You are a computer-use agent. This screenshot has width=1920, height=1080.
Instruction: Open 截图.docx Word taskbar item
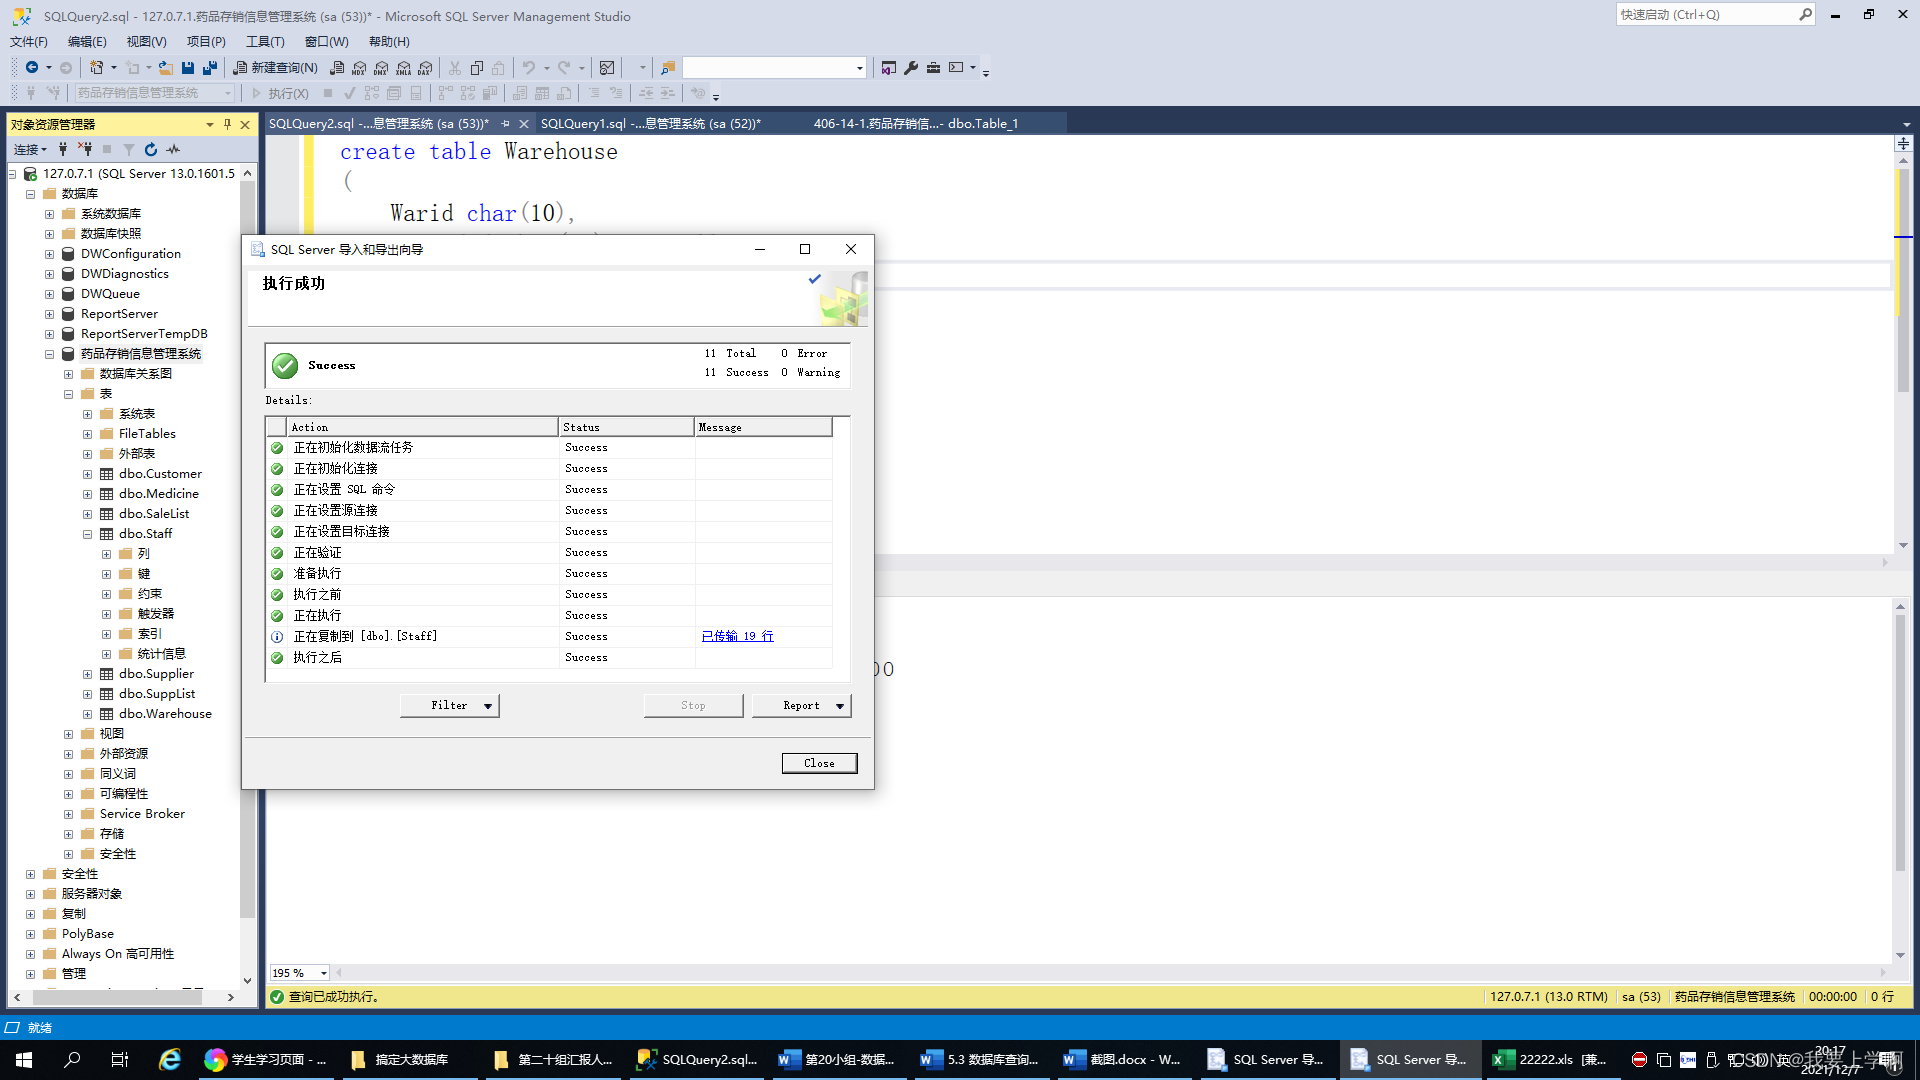point(1122,1060)
